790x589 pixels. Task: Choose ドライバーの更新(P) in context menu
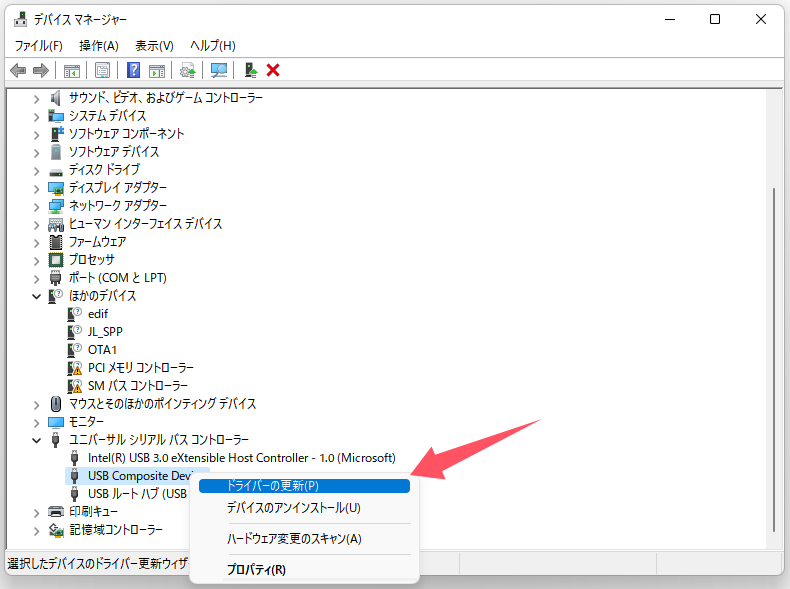[304, 486]
